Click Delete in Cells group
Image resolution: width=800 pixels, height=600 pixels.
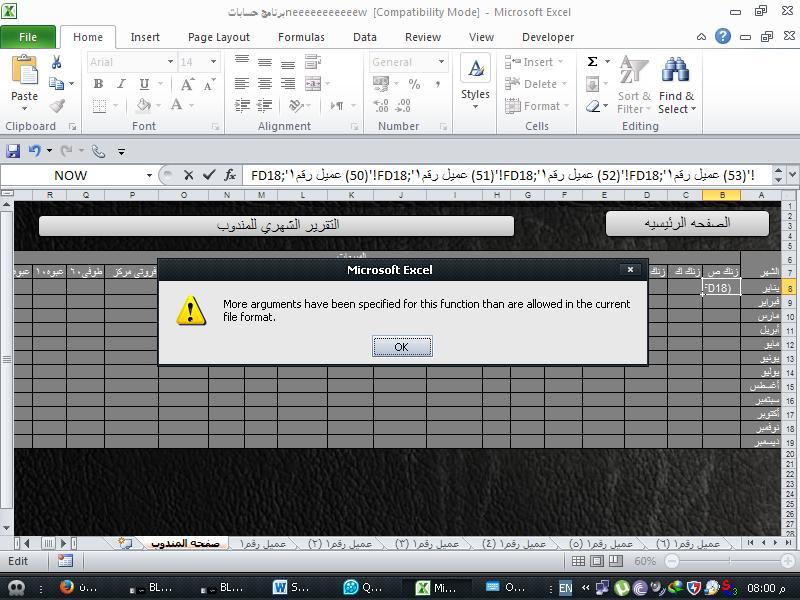click(x=536, y=84)
